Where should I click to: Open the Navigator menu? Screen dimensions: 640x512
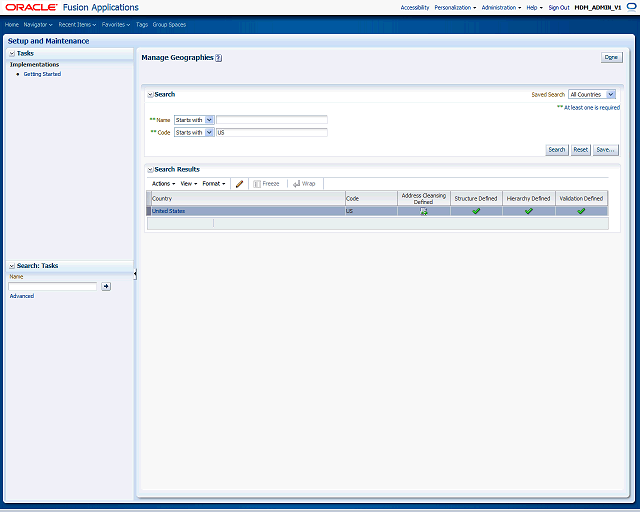pyautogui.click(x=38, y=24)
